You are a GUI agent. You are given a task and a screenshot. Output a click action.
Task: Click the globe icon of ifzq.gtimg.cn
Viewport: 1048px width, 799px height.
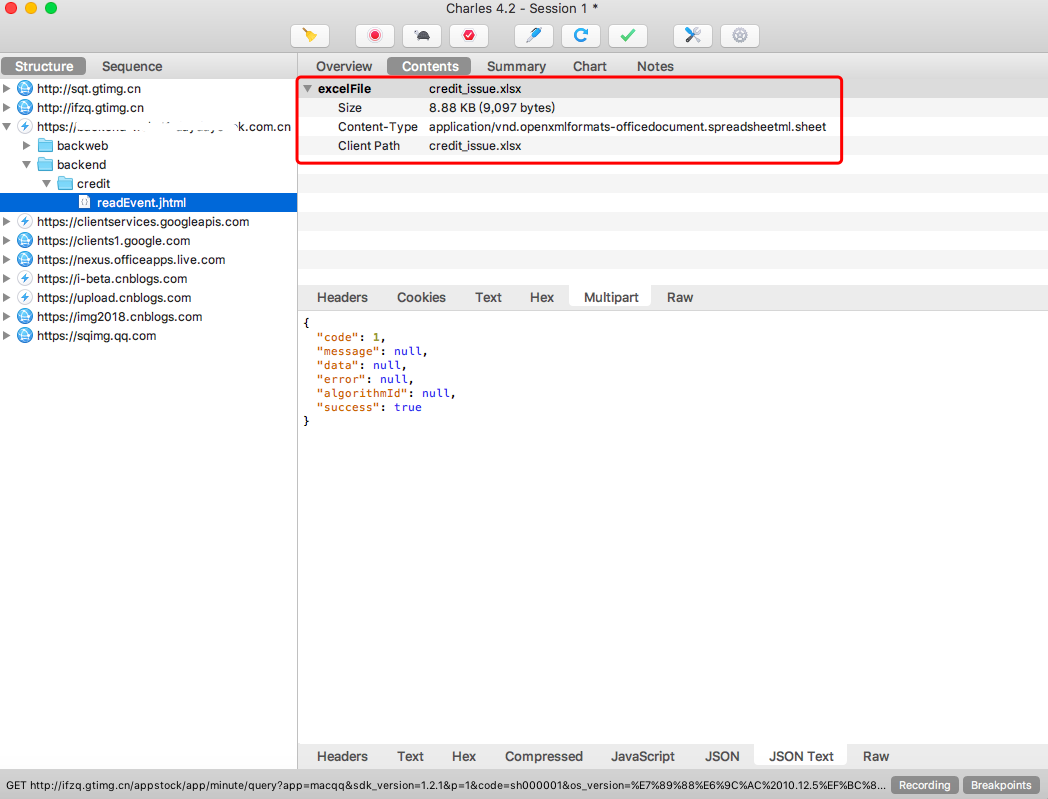tap(25, 107)
